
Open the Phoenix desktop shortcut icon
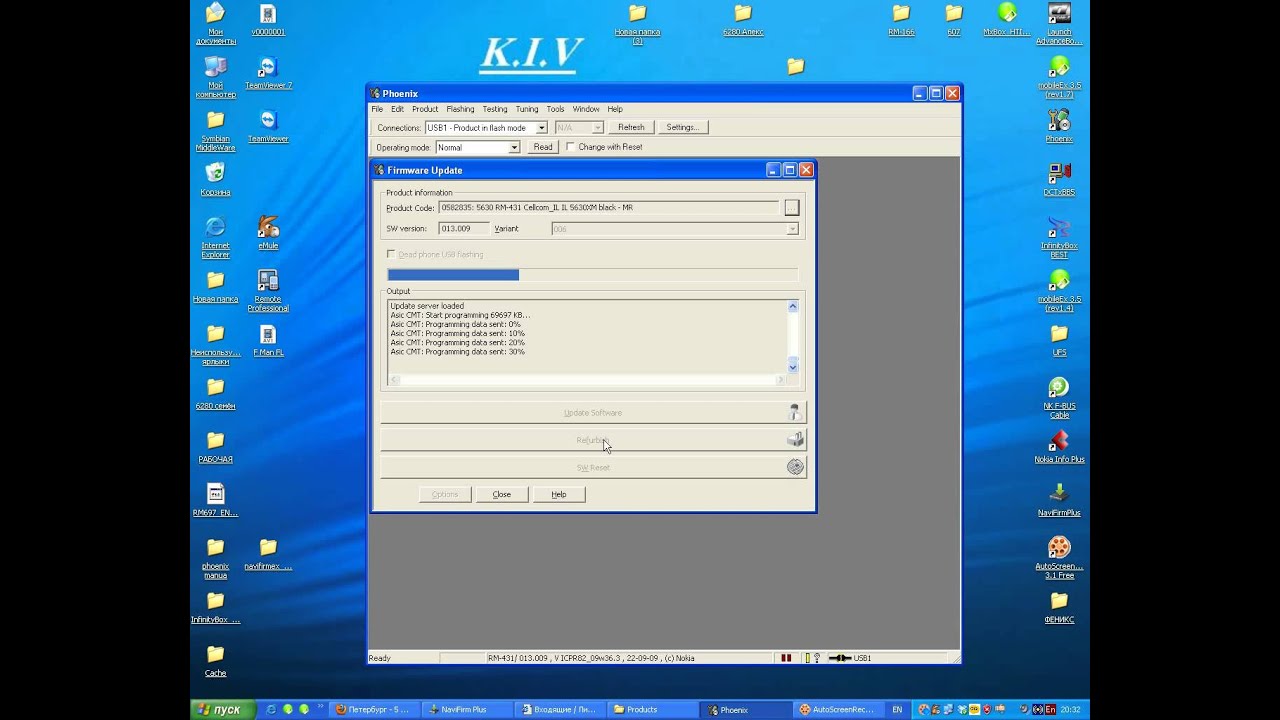pos(1059,126)
